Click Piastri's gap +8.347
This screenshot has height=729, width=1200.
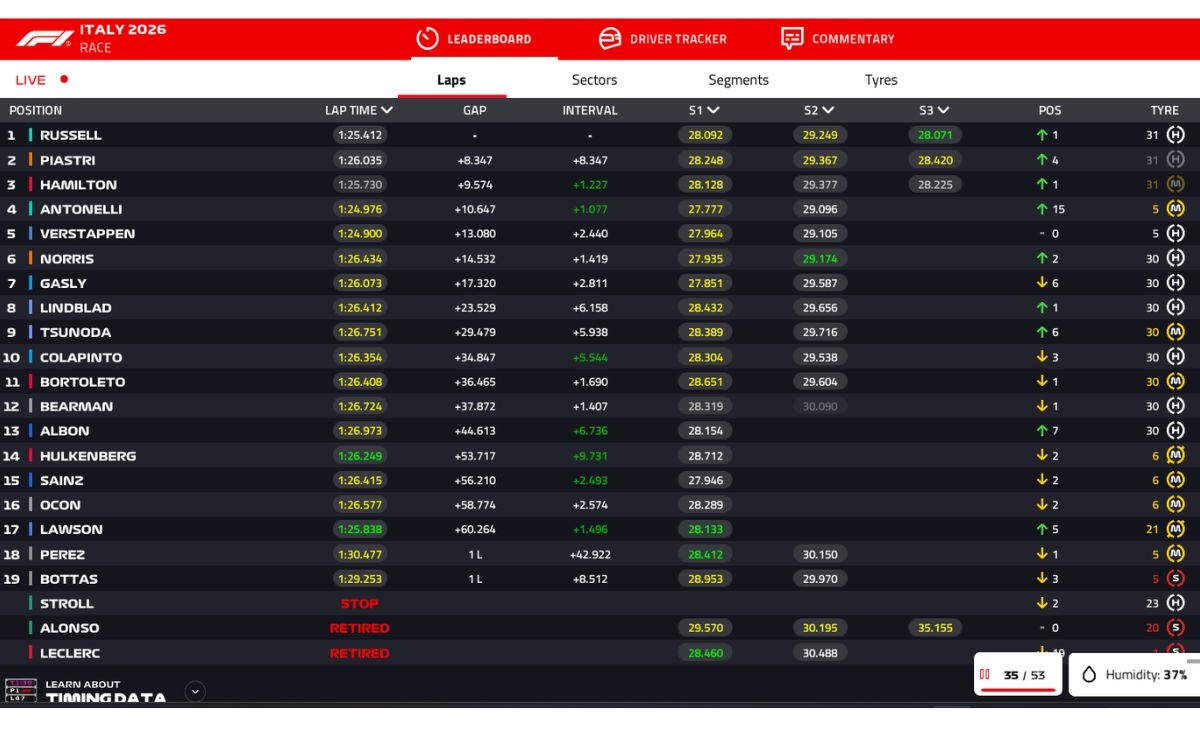pyautogui.click(x=475, y=160)
